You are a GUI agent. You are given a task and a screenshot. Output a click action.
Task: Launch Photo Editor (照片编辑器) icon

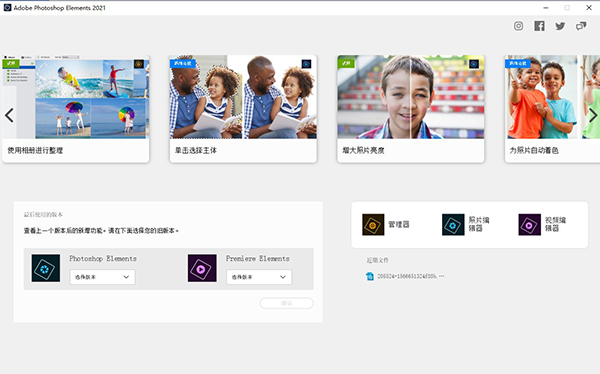tap(453, 225)
